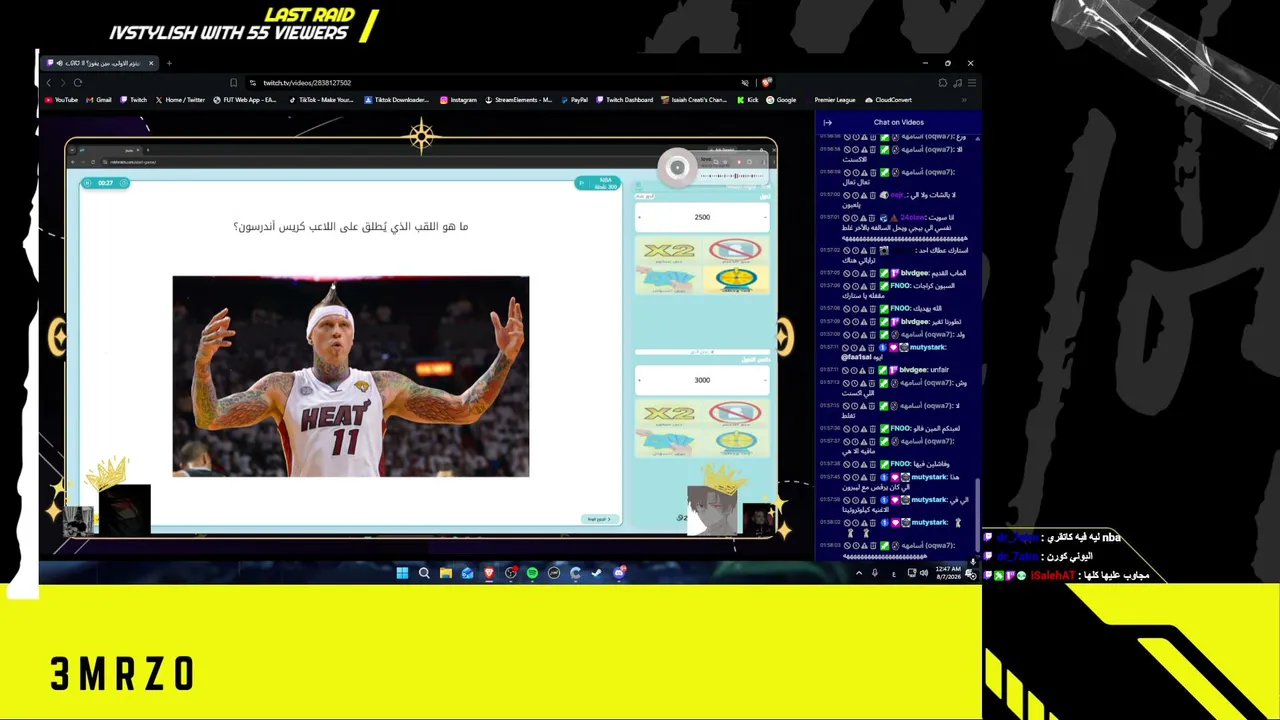The image size is (1280, 720).
Task: Click the CloudConvert bookmark icon
Action: click(869, 100)
